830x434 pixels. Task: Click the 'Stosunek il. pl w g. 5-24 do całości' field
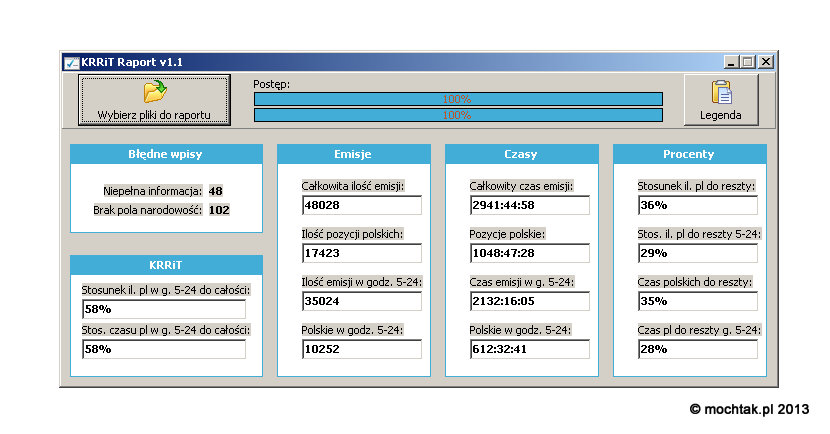164,309
